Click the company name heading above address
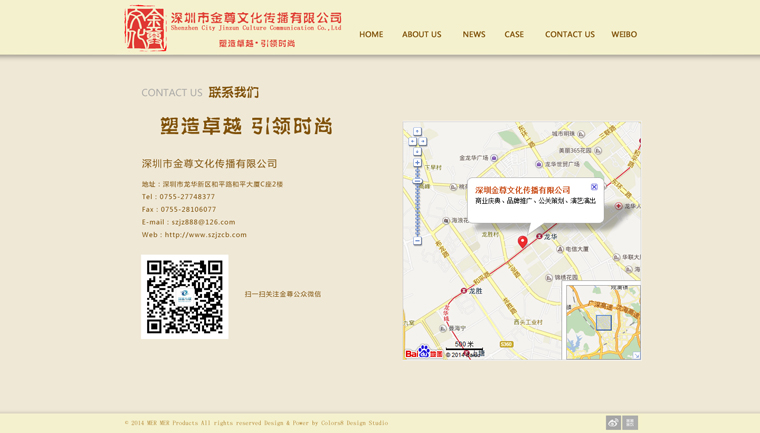The height and width of the screenshot is (433, 760). click(x=209, y=164)
